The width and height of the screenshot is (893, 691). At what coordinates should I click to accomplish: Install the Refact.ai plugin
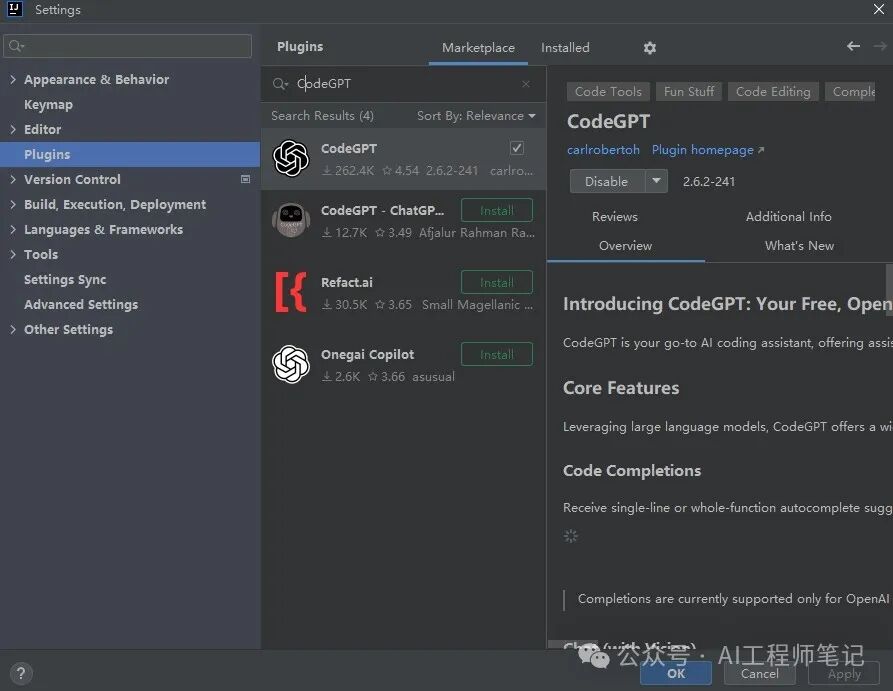(497, 282)
